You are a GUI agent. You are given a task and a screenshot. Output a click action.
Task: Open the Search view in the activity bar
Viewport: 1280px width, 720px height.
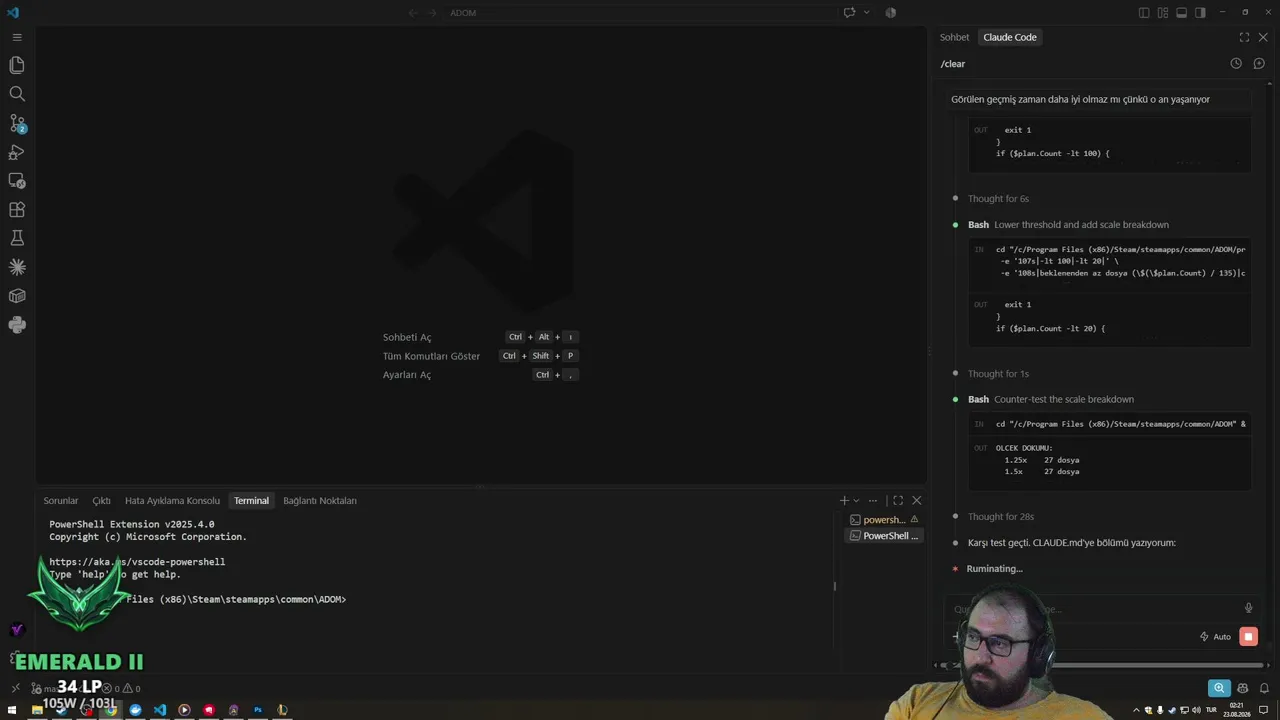[17, 94]
